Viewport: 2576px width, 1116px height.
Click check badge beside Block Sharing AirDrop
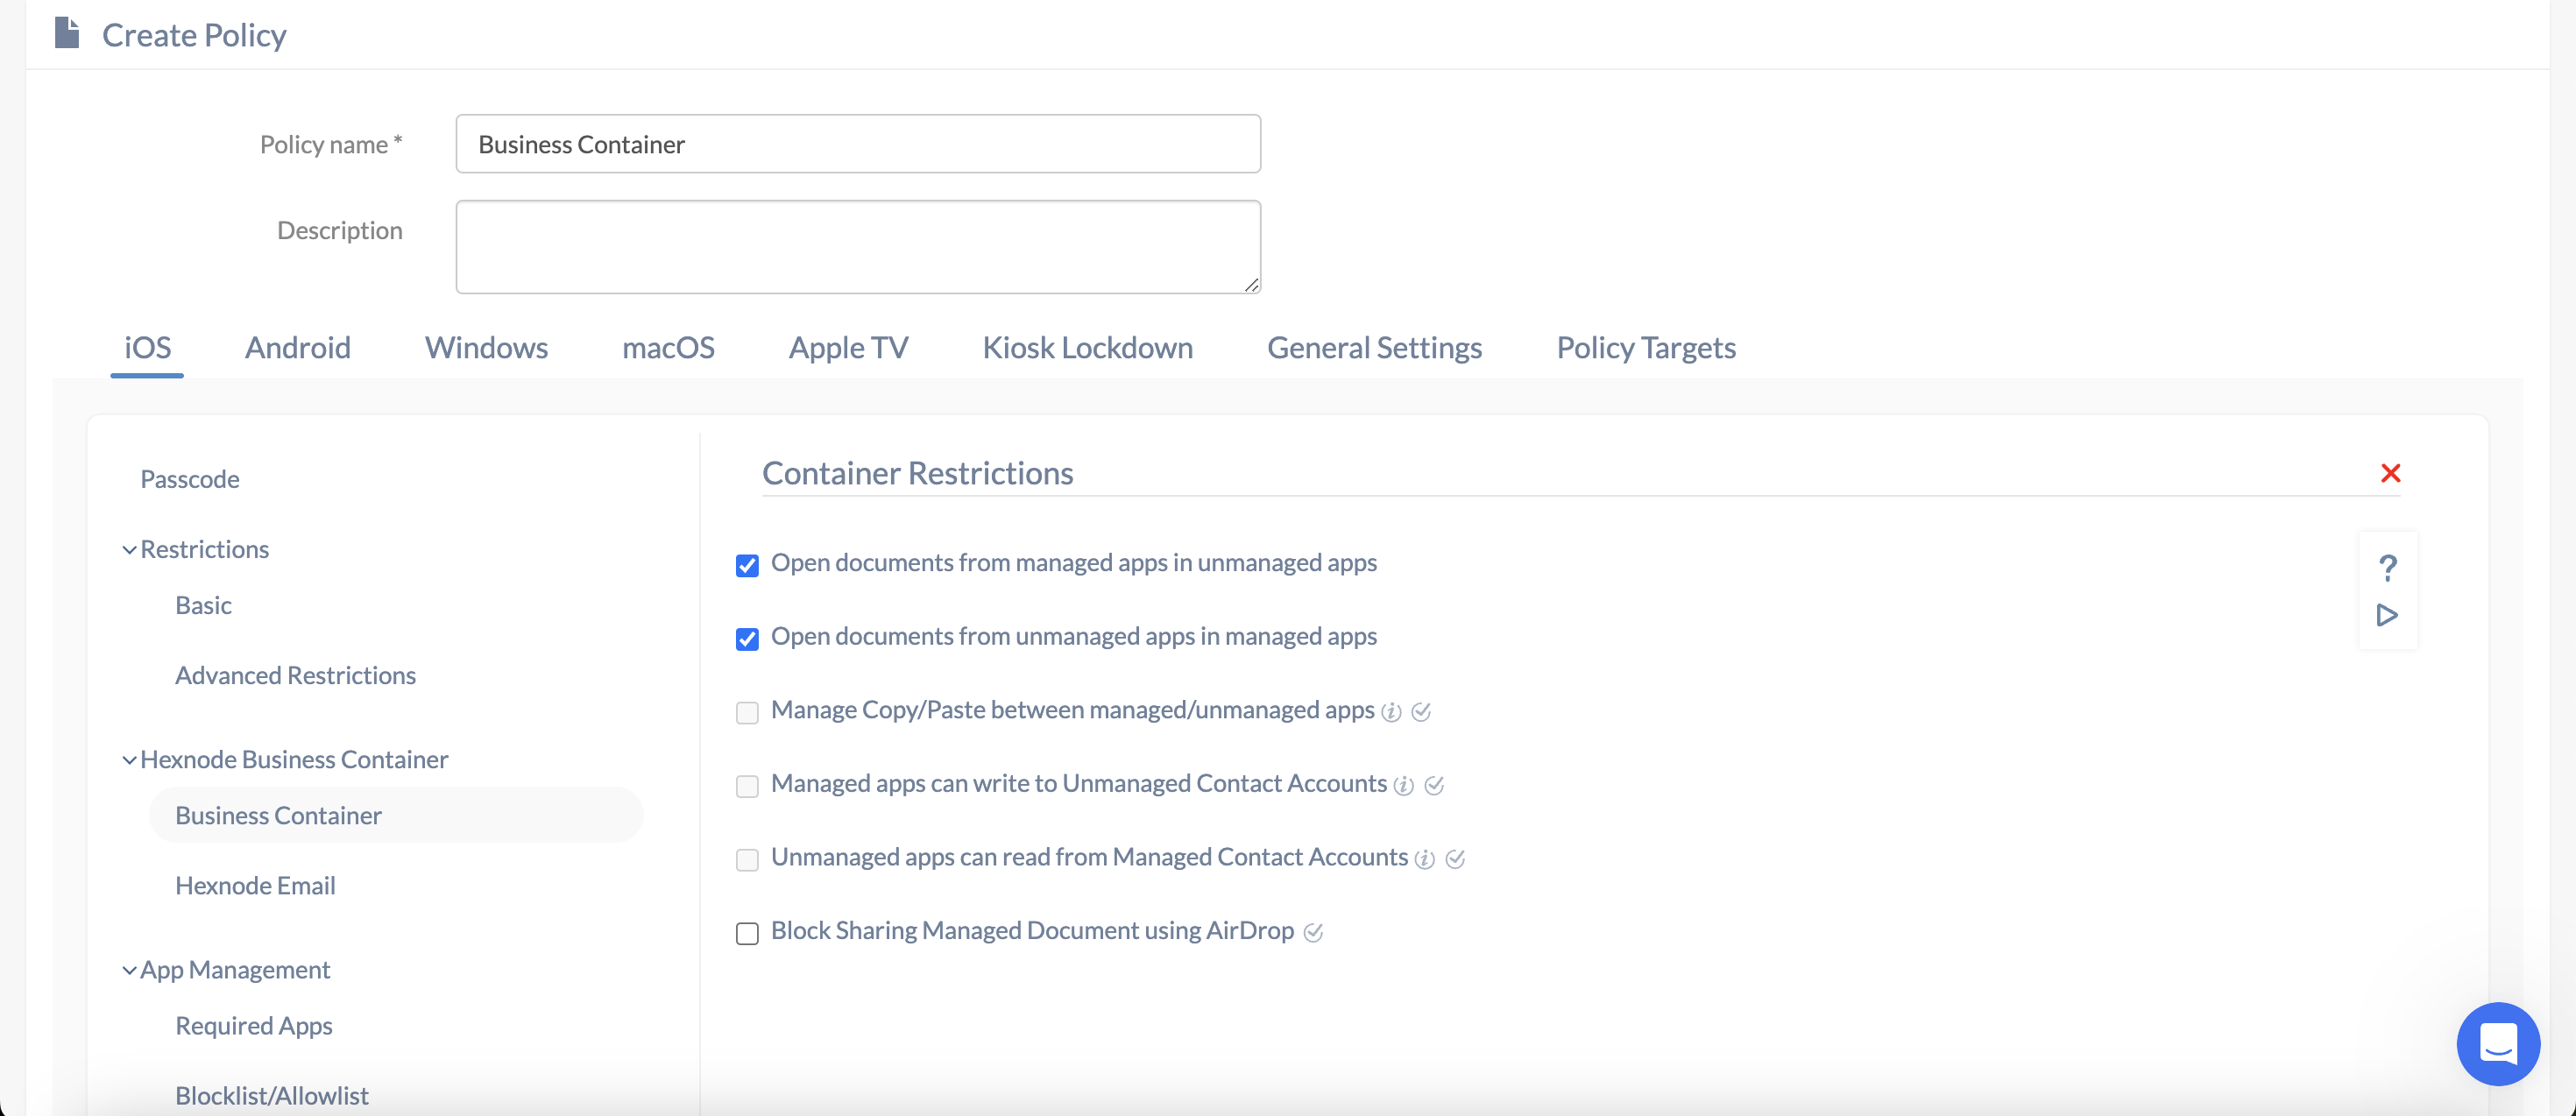[x=1313, y=933]
